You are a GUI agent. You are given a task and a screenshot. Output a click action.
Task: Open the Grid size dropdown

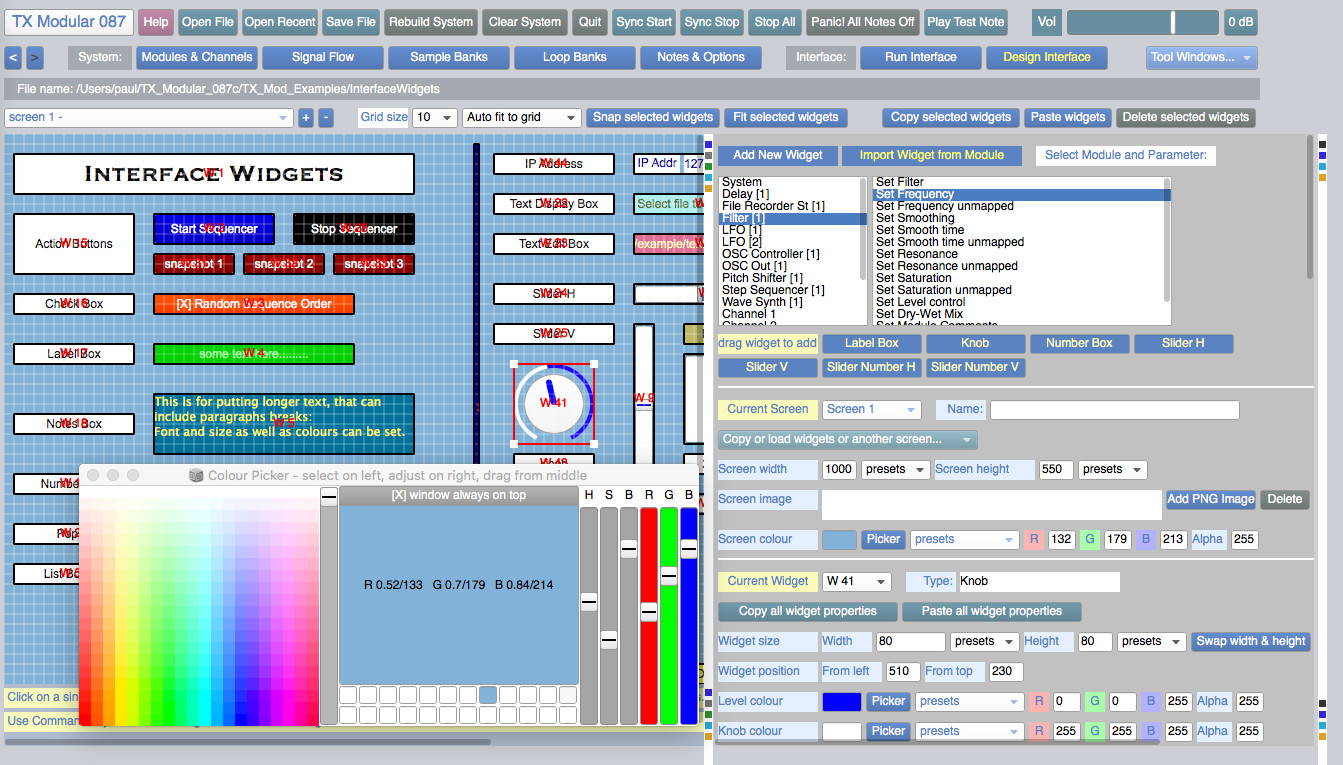pyautogui.click(x=435, y=118)
